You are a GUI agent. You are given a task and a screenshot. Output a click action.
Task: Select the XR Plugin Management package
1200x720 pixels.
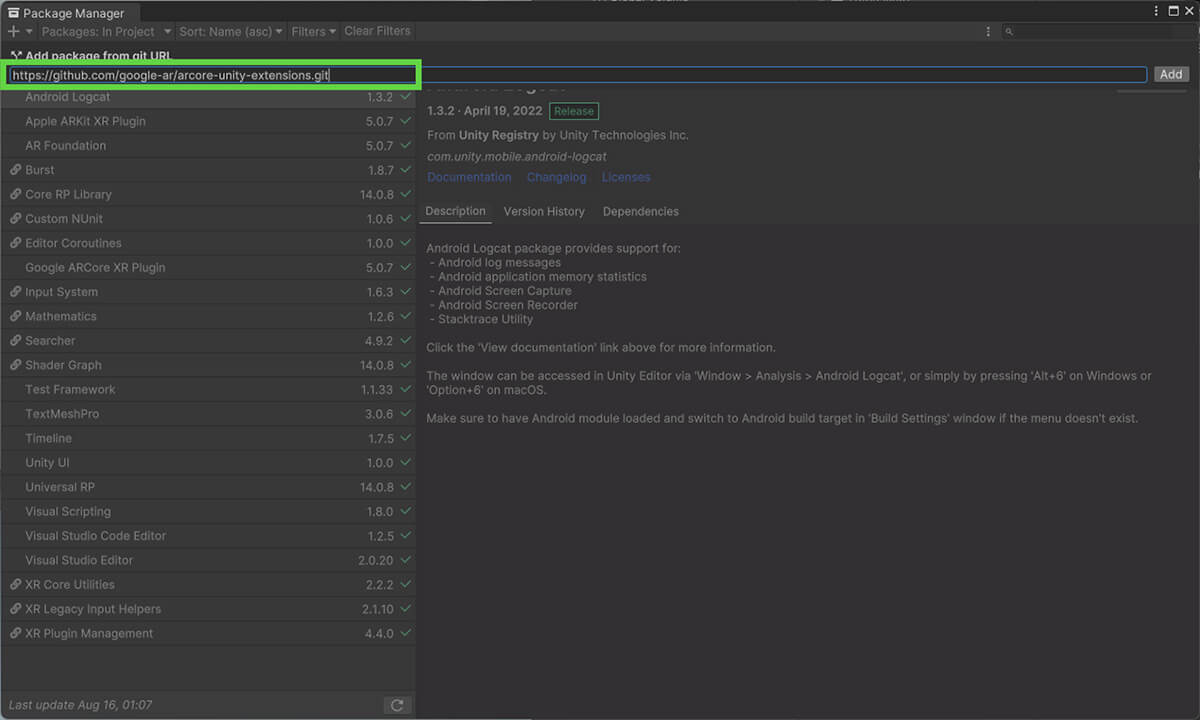click(208, 633)
